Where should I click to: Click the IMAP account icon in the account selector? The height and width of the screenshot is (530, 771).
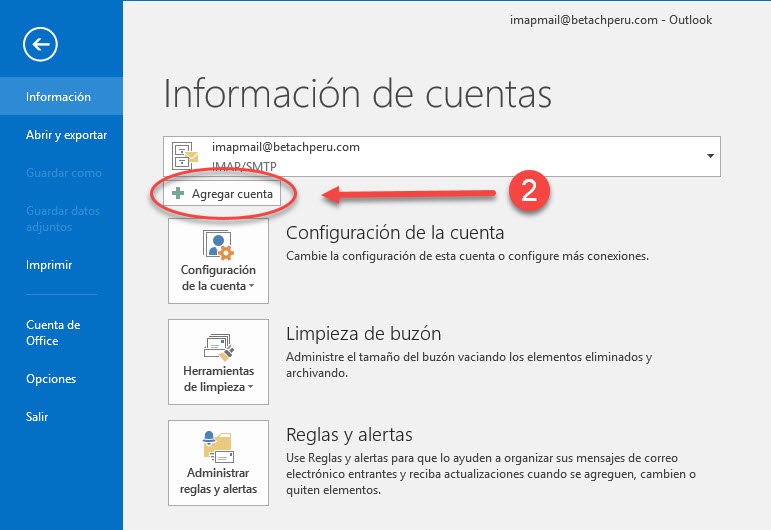[187, 153]
